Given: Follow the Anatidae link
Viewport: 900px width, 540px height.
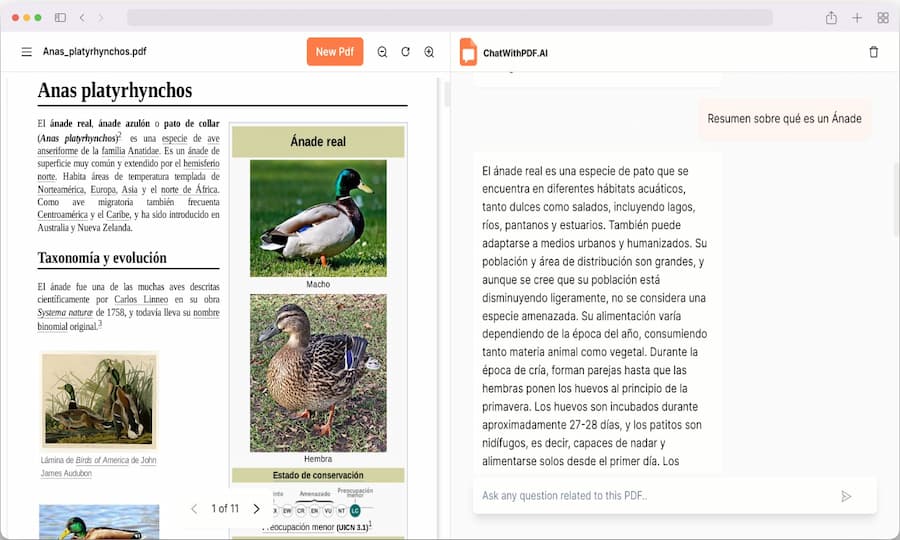Looking at the screenshot, I should coord(143,151).
